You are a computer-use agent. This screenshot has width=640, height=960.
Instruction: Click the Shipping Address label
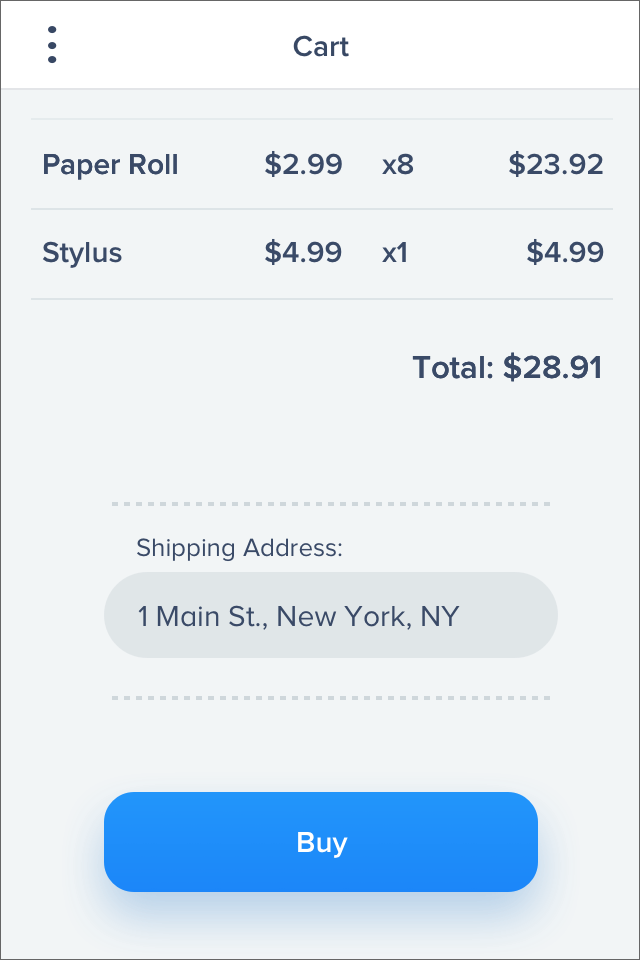pos(239,548)
